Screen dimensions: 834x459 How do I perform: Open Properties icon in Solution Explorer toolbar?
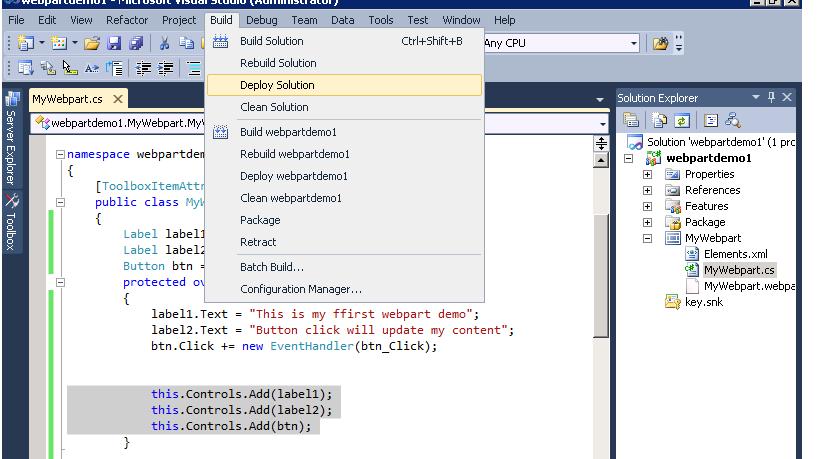[x=631, y=120]
